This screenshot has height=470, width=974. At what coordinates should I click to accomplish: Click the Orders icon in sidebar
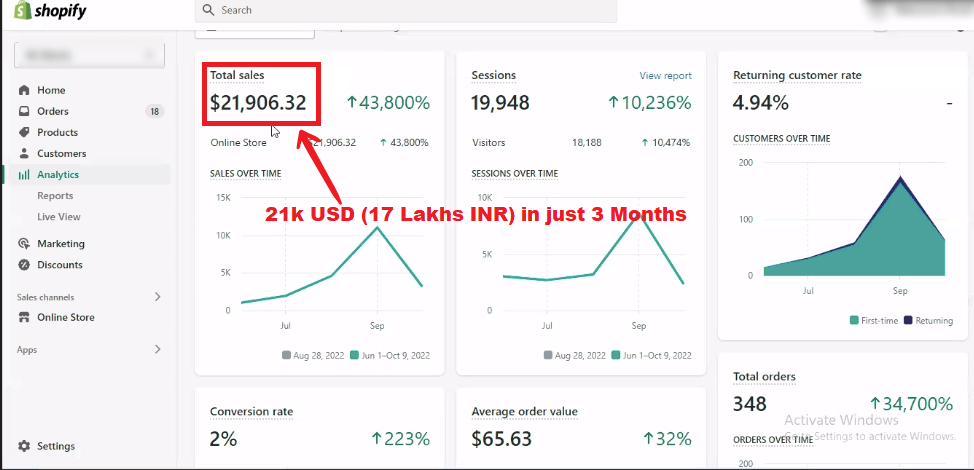pos(24,111)
